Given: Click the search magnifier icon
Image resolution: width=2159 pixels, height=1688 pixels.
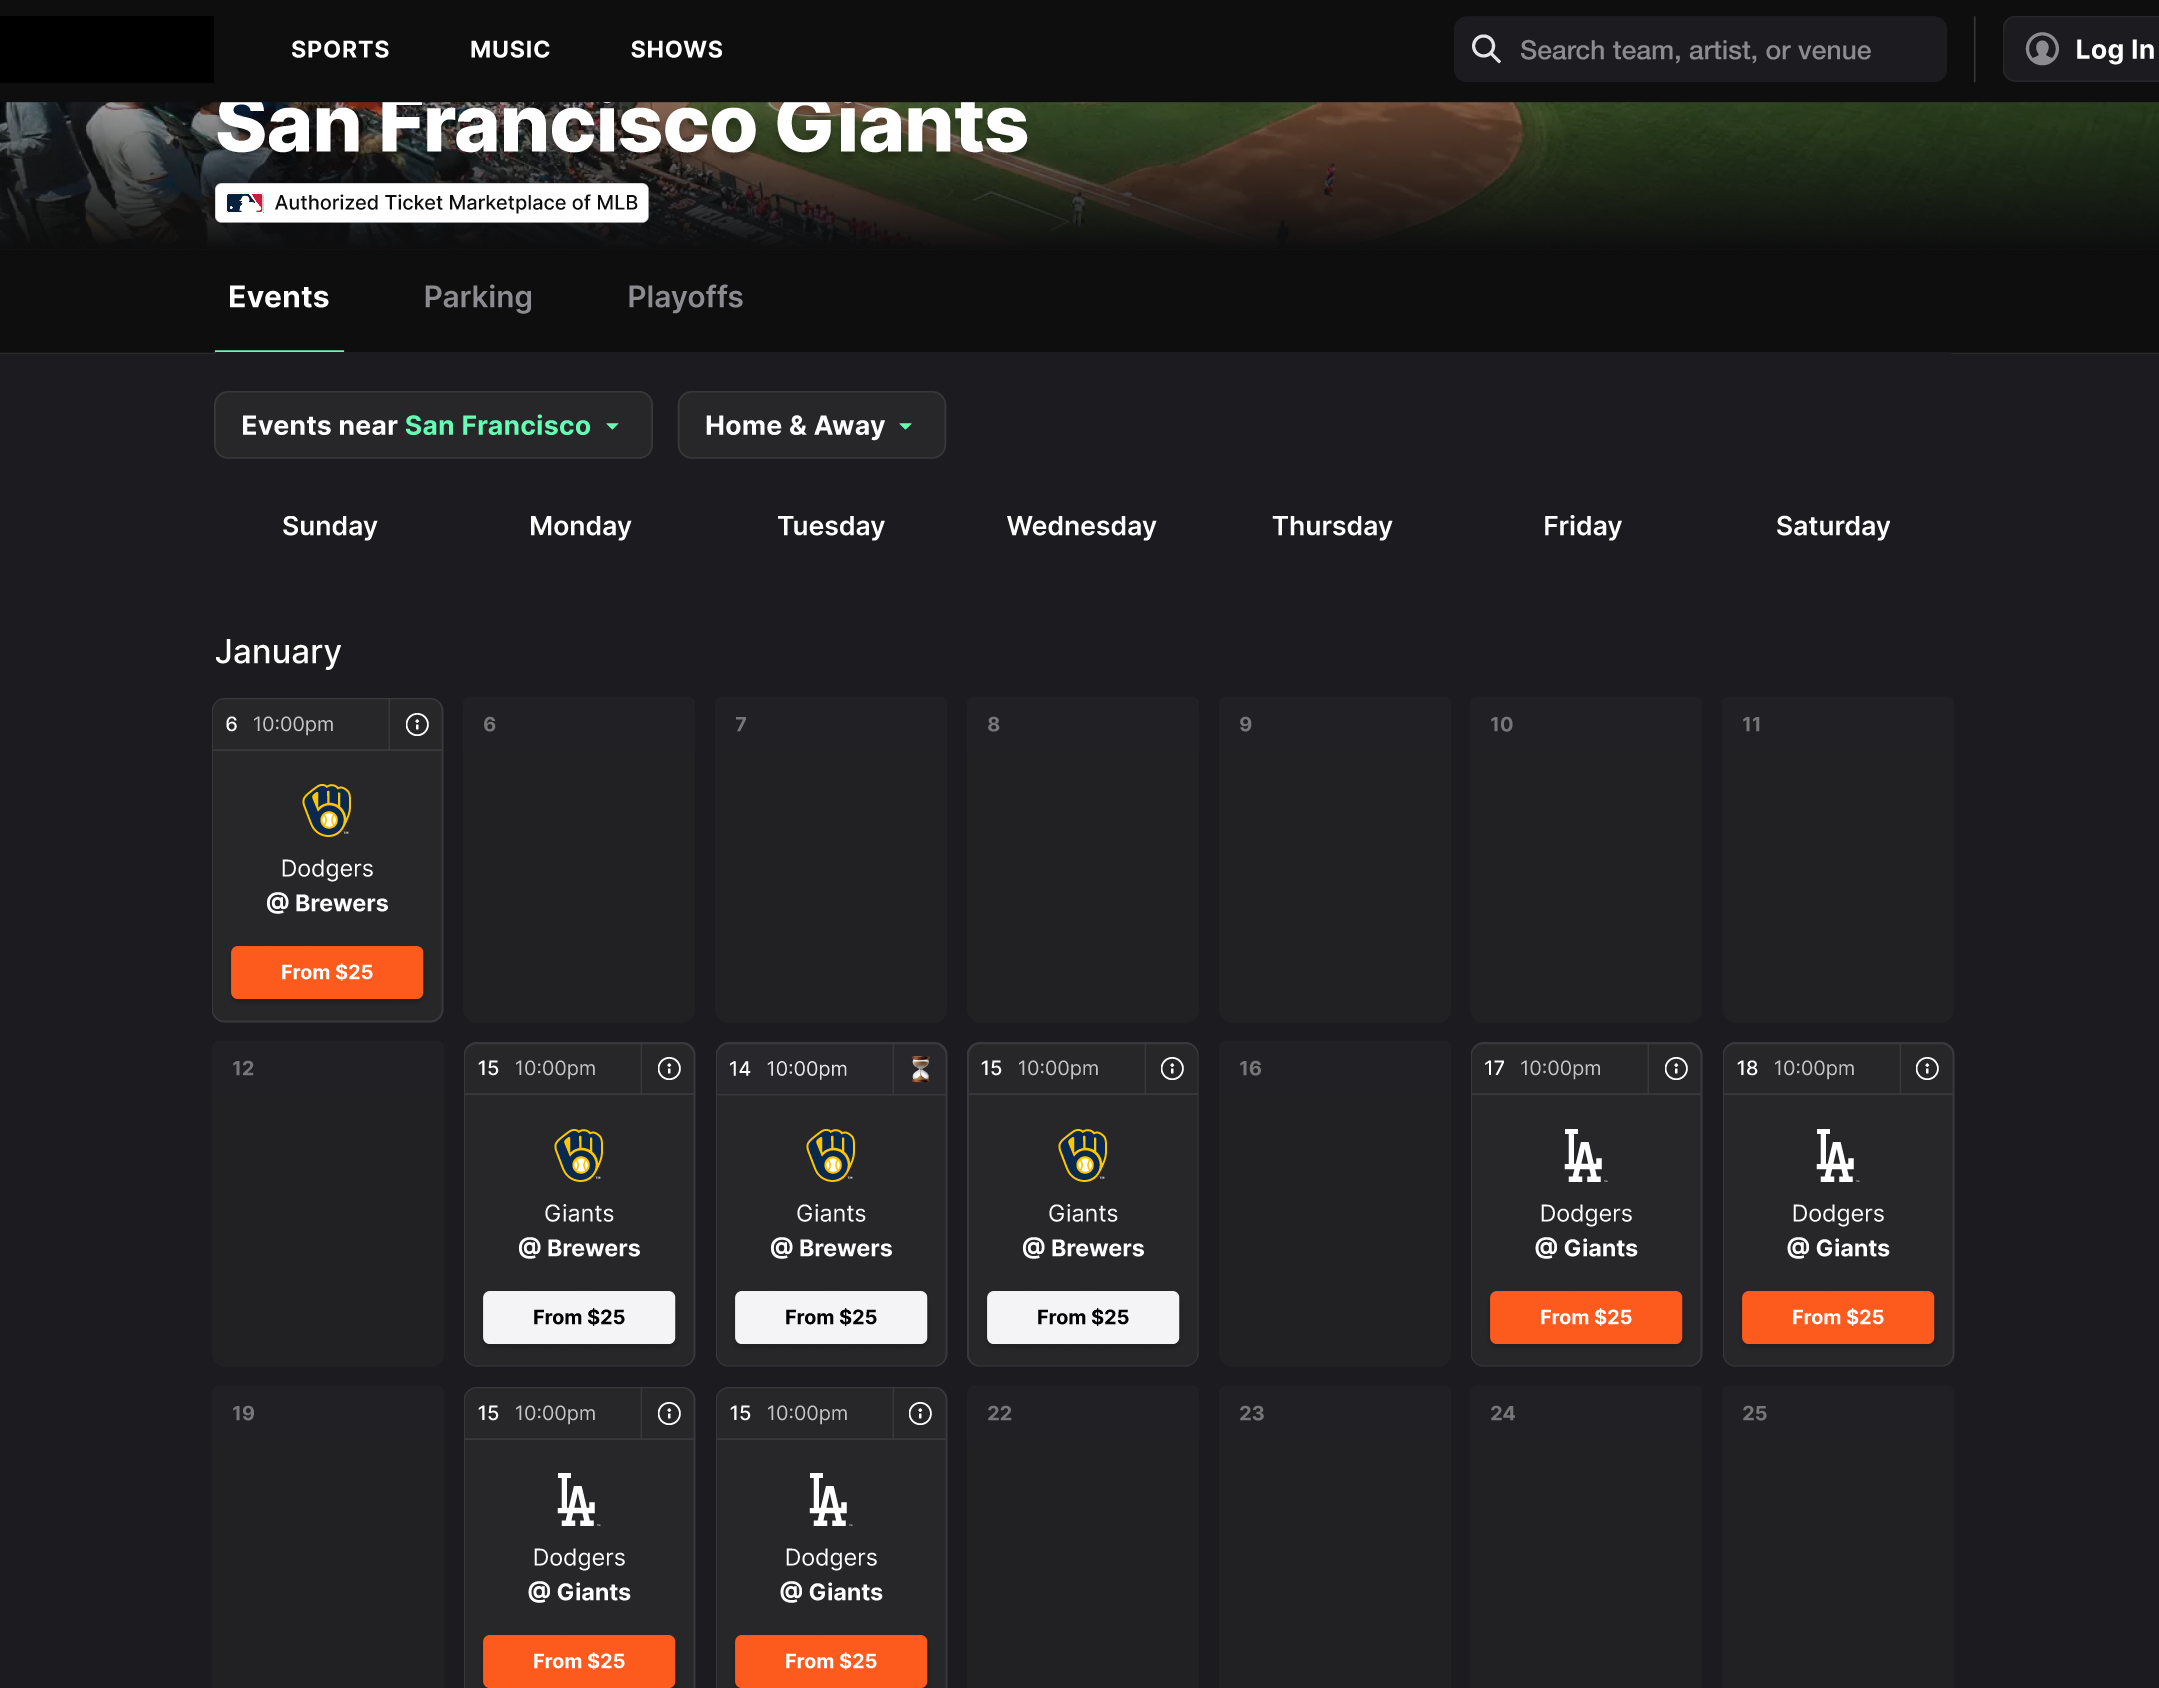Looking at the screenshot, I should pos(1486,49).
